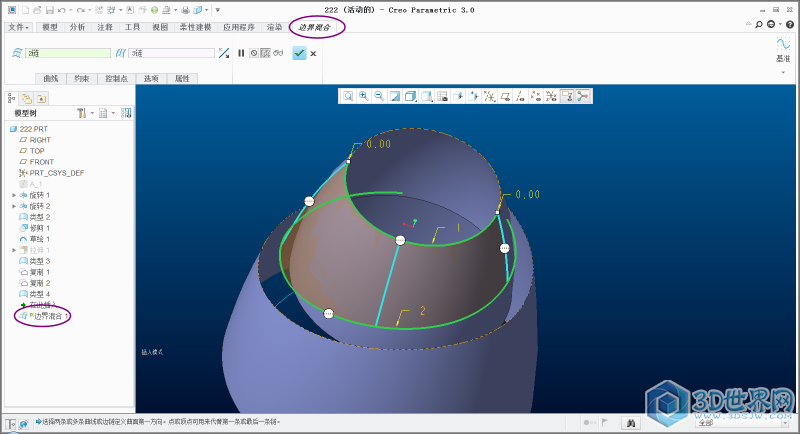Screen dimensions: 800x434
Task: Click the approximate direction arrows icon
Action: [x=223, y=53]
